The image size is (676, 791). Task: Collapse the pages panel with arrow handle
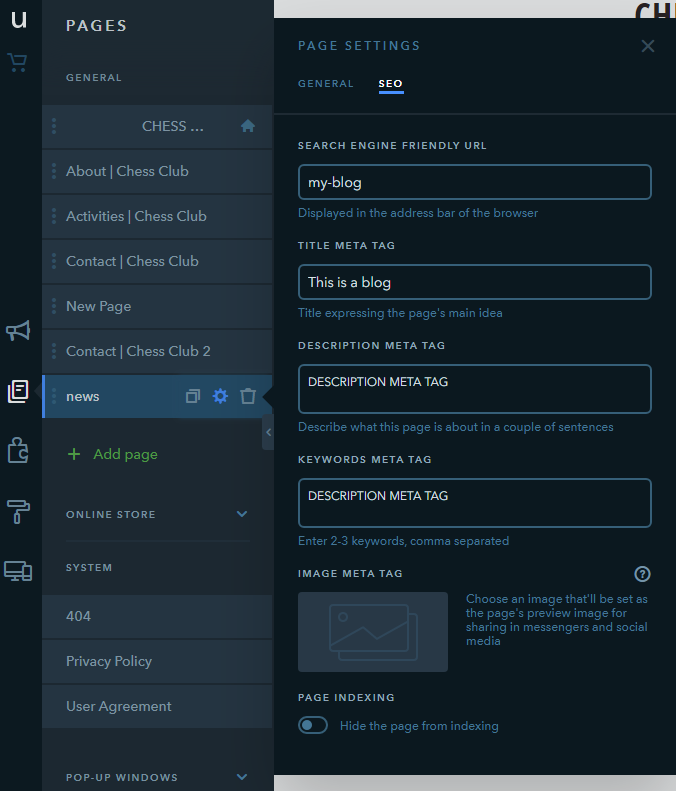tap(268, 432)
